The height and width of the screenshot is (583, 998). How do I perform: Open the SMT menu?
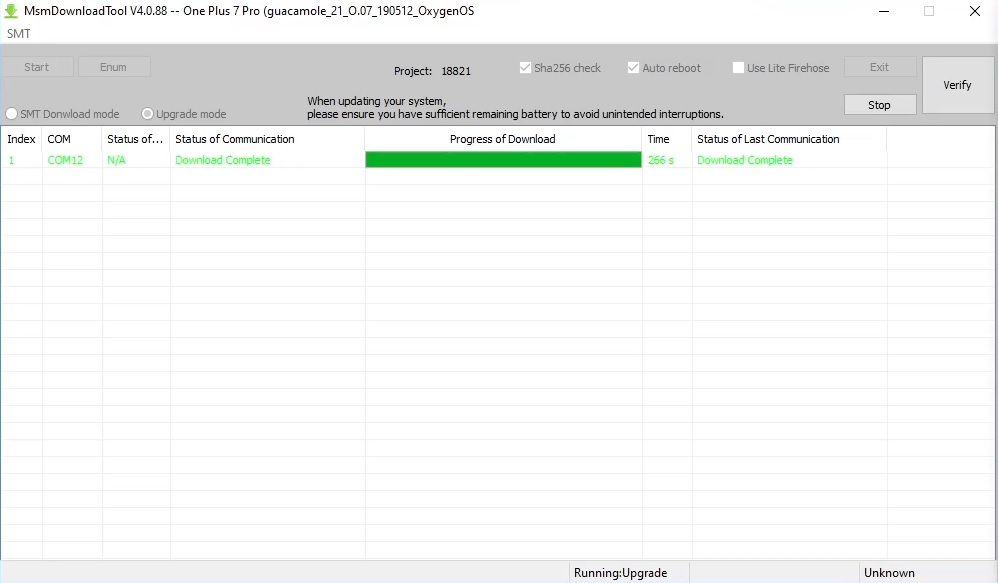(x=18, y=34)
